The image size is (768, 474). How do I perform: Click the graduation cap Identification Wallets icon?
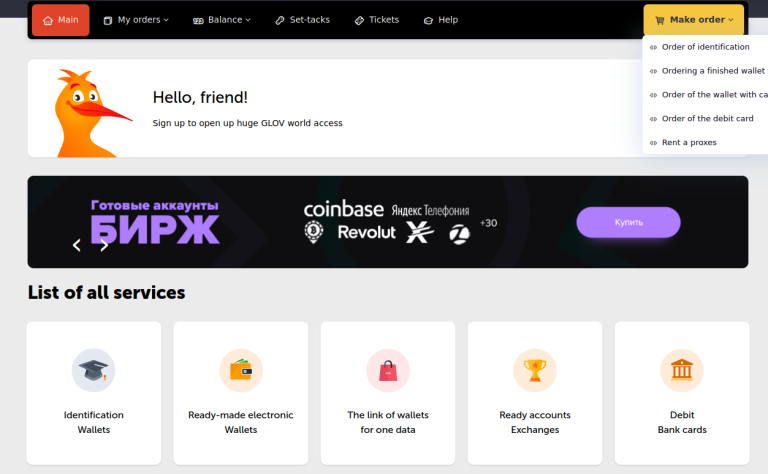coord(94,371)
